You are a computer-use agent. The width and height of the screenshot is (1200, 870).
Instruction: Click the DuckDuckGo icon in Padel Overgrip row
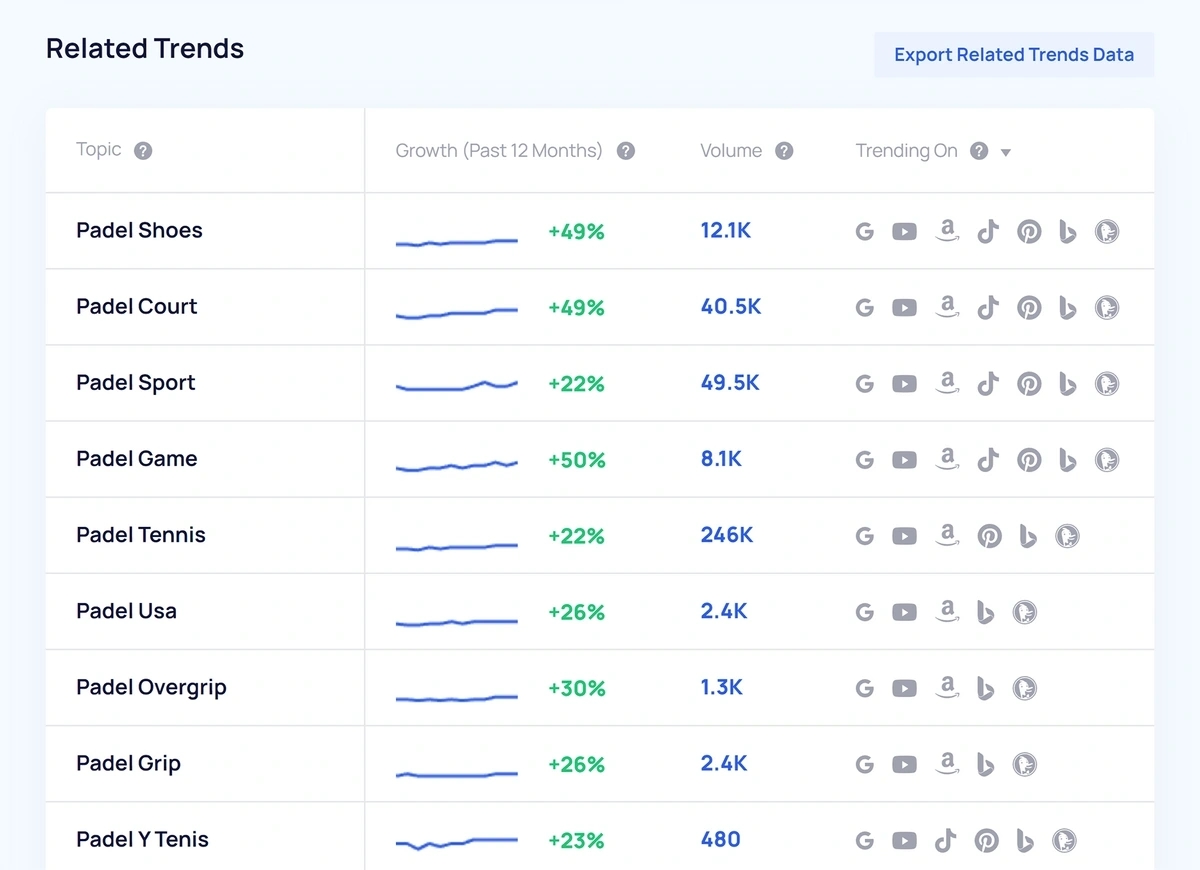(x=1024, y=688)
